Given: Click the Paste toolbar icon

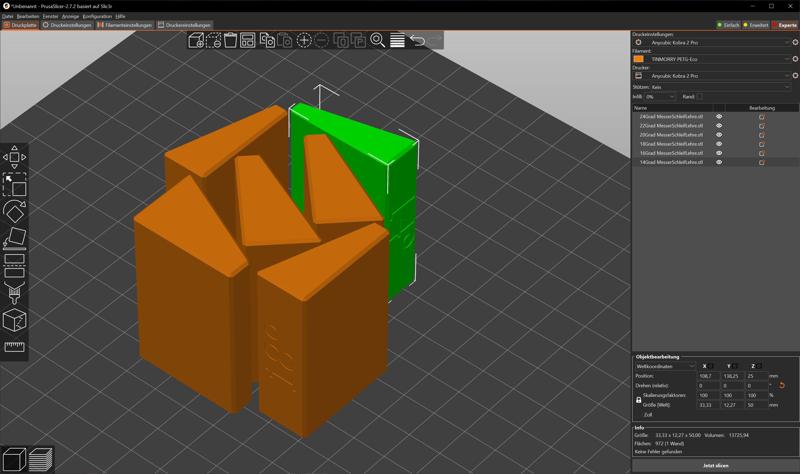Looking at the screenshot, I should (x=285, y=40).
